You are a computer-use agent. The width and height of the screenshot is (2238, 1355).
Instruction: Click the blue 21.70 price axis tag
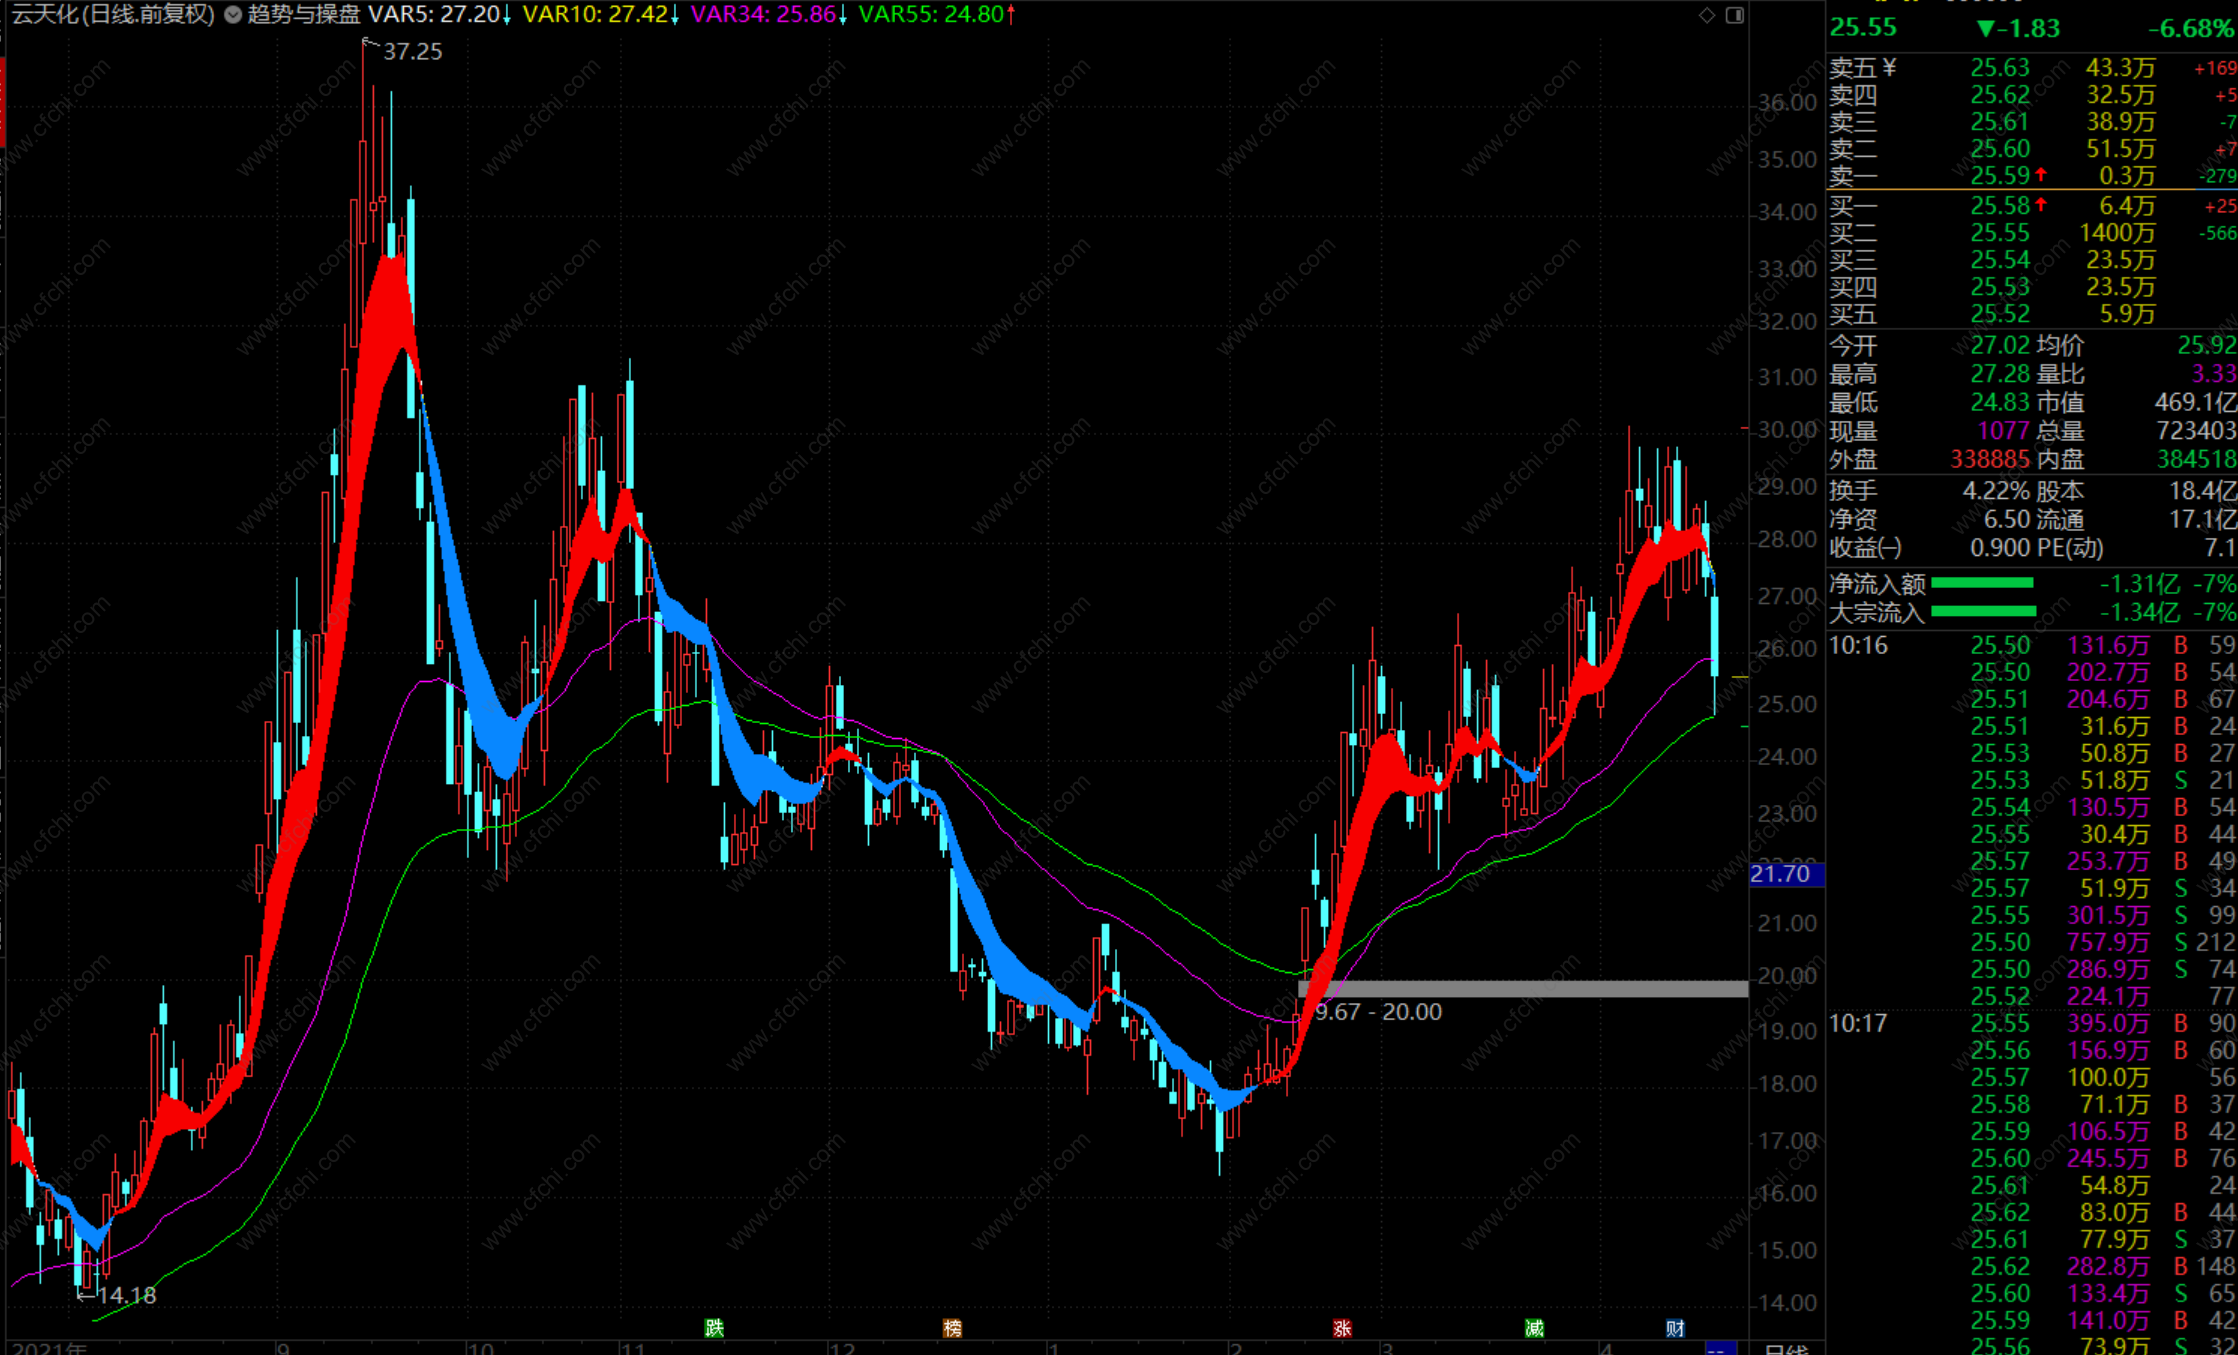[x=1785, y=874]
